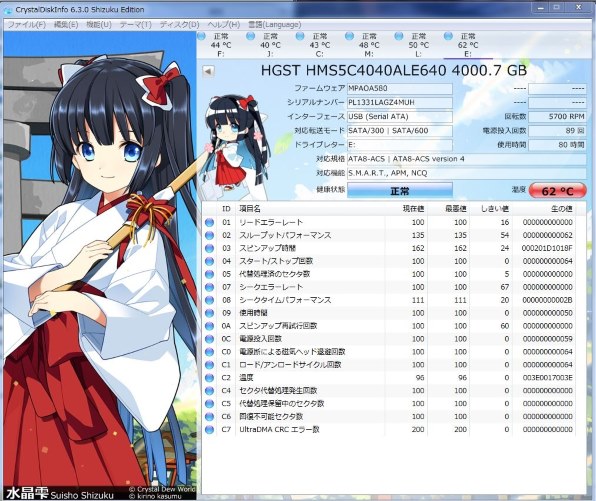Click the transfer mode SATA/300 | SATA/600 field
This screenshot has height=501, width=596.
(399, 131)
